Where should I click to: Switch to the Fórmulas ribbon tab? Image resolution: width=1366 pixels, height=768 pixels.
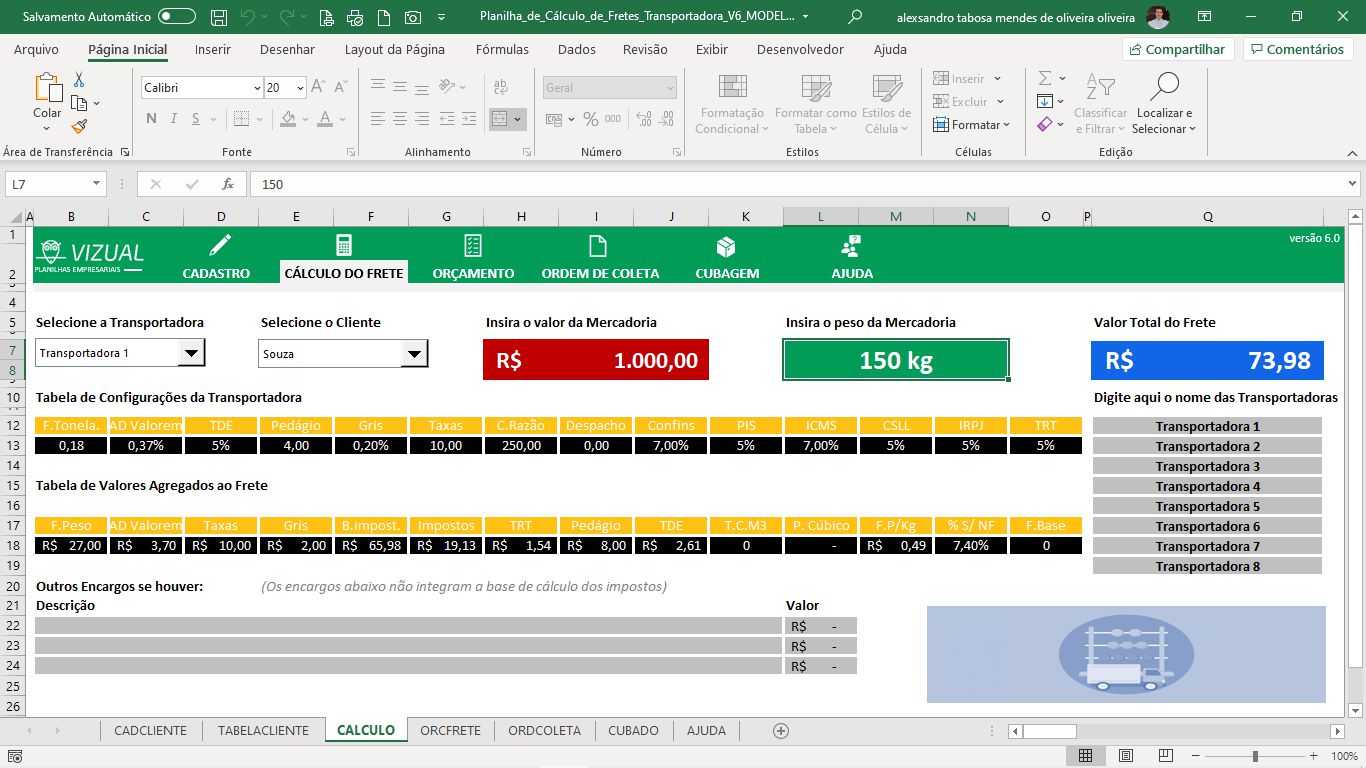[x=502, y=49]
